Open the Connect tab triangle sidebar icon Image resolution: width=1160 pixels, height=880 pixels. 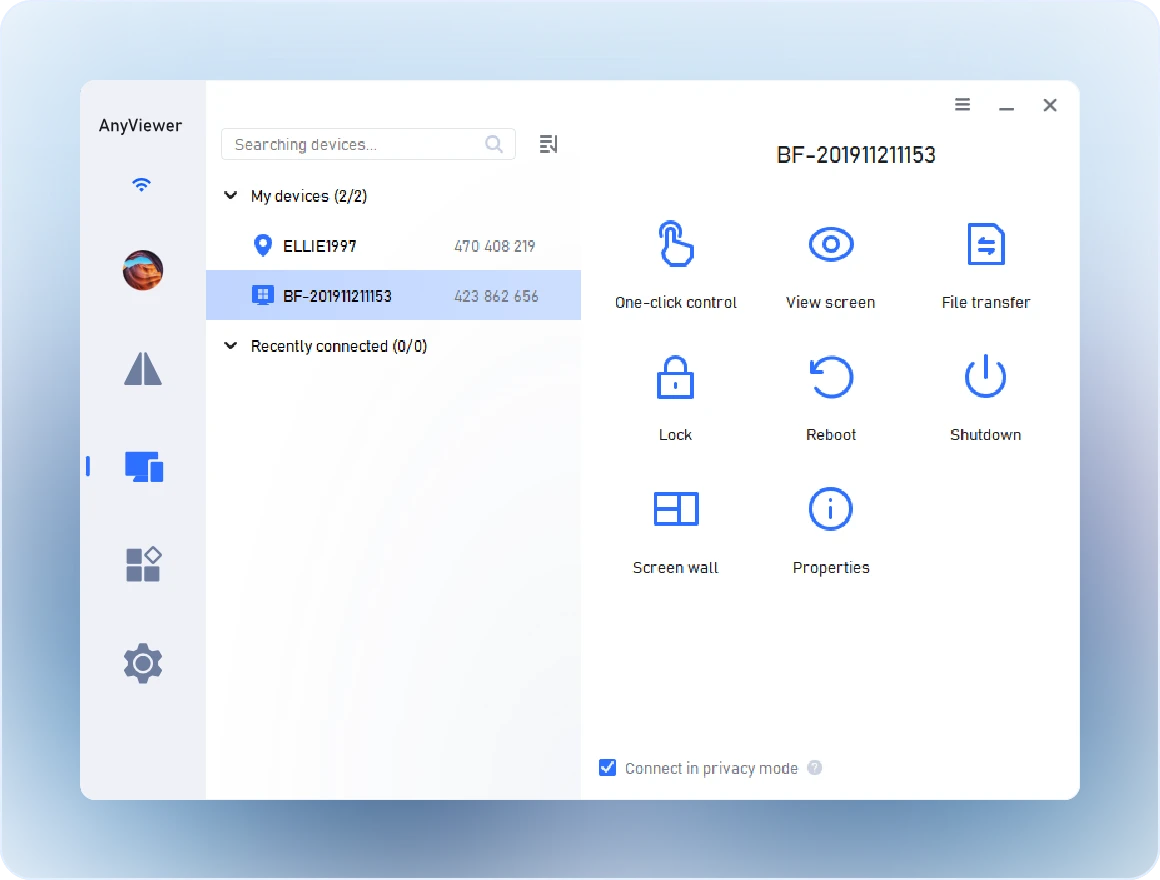pos(143,368)
